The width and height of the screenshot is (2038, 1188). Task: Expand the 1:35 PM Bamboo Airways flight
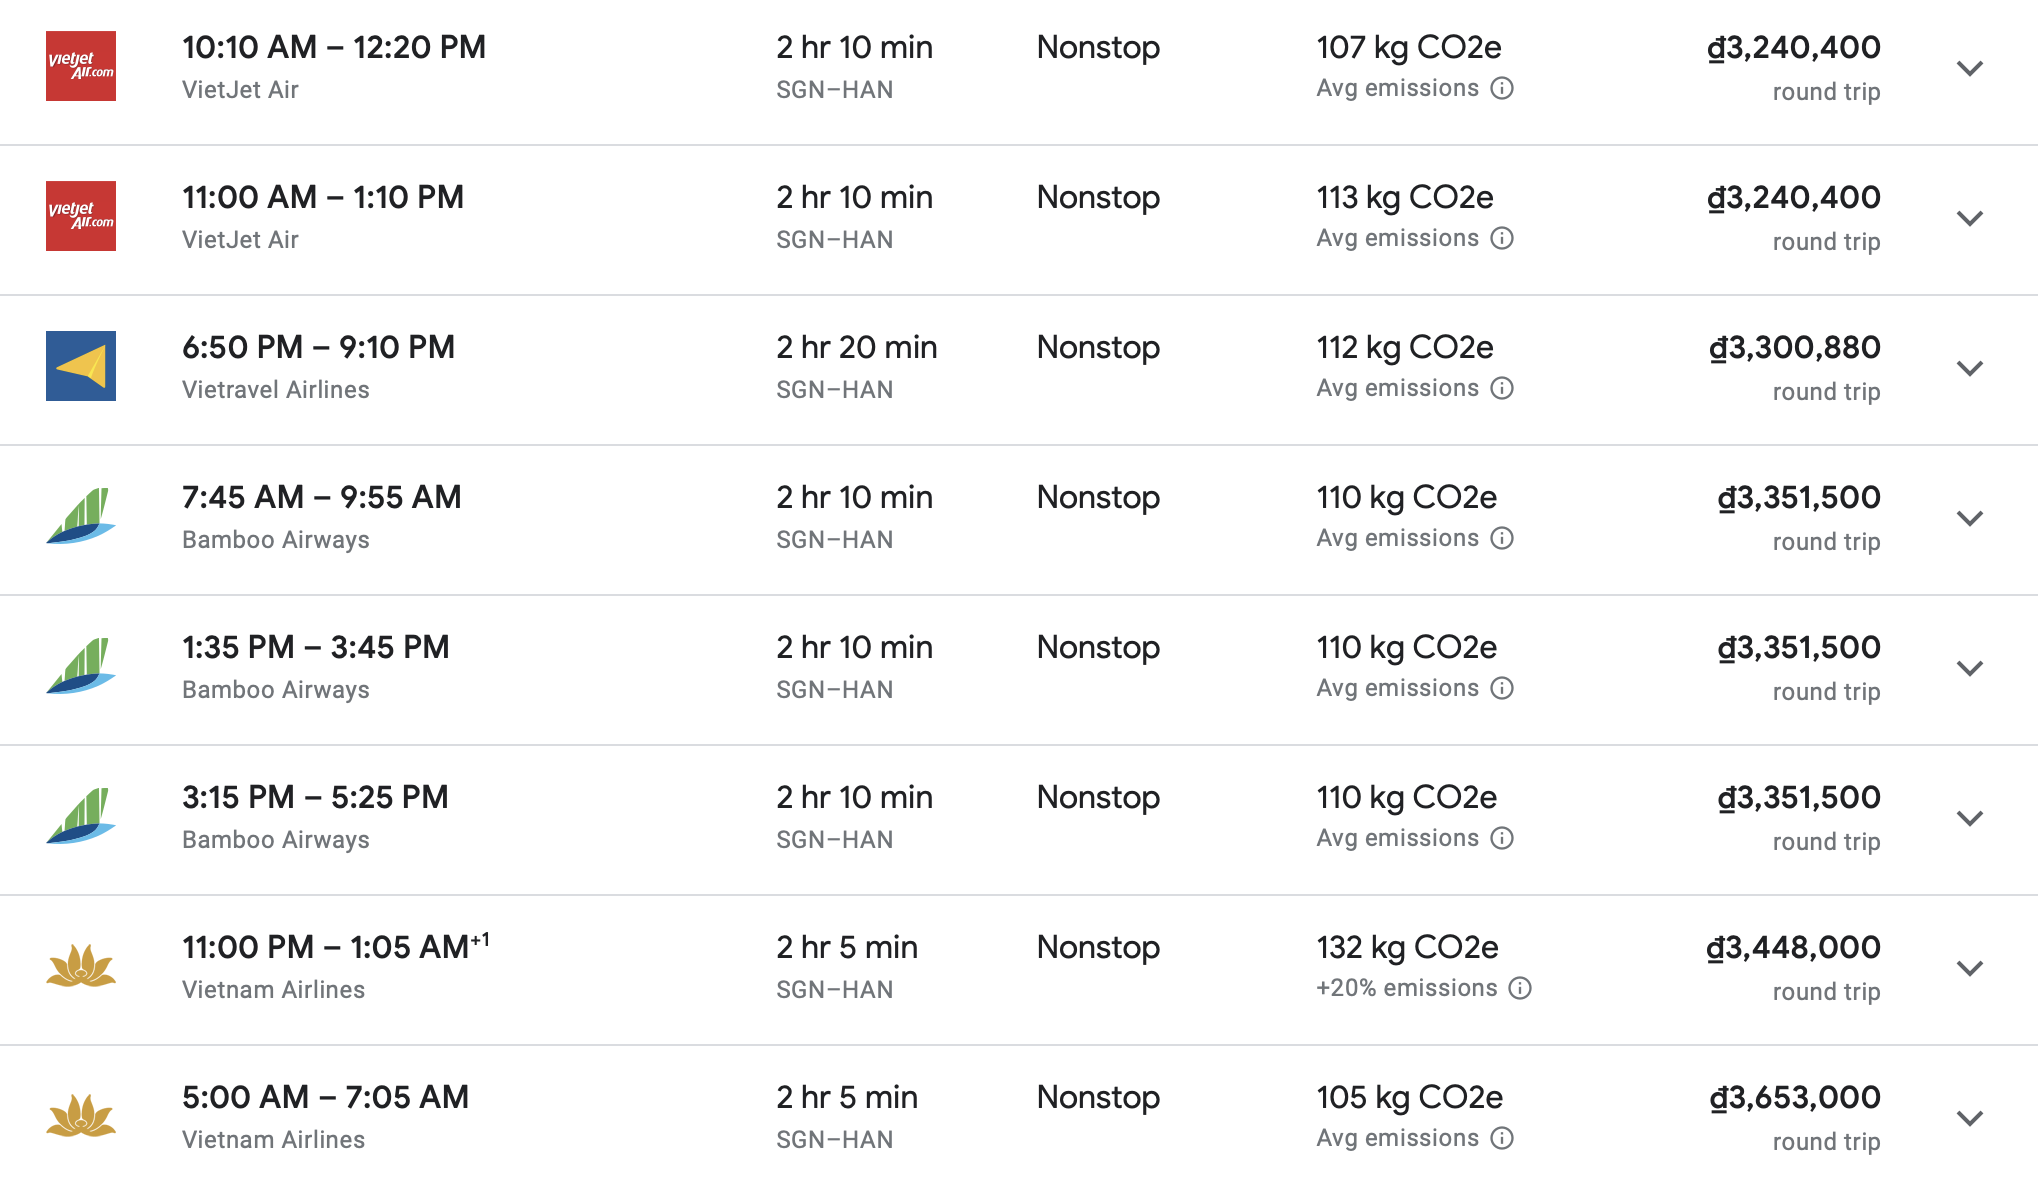pos(1970,668)
